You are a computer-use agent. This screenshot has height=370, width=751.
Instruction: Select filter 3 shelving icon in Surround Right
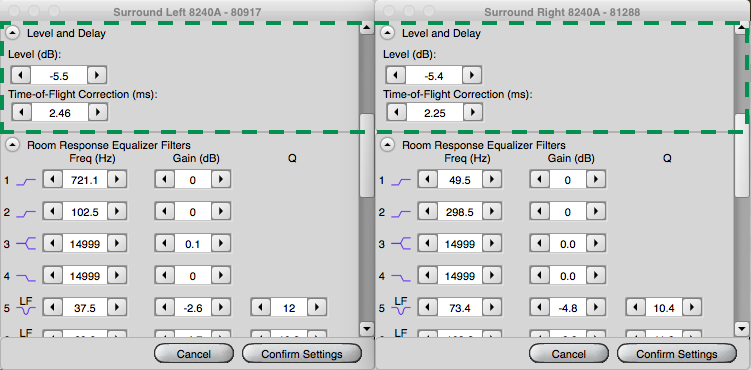tap(401, 244)
